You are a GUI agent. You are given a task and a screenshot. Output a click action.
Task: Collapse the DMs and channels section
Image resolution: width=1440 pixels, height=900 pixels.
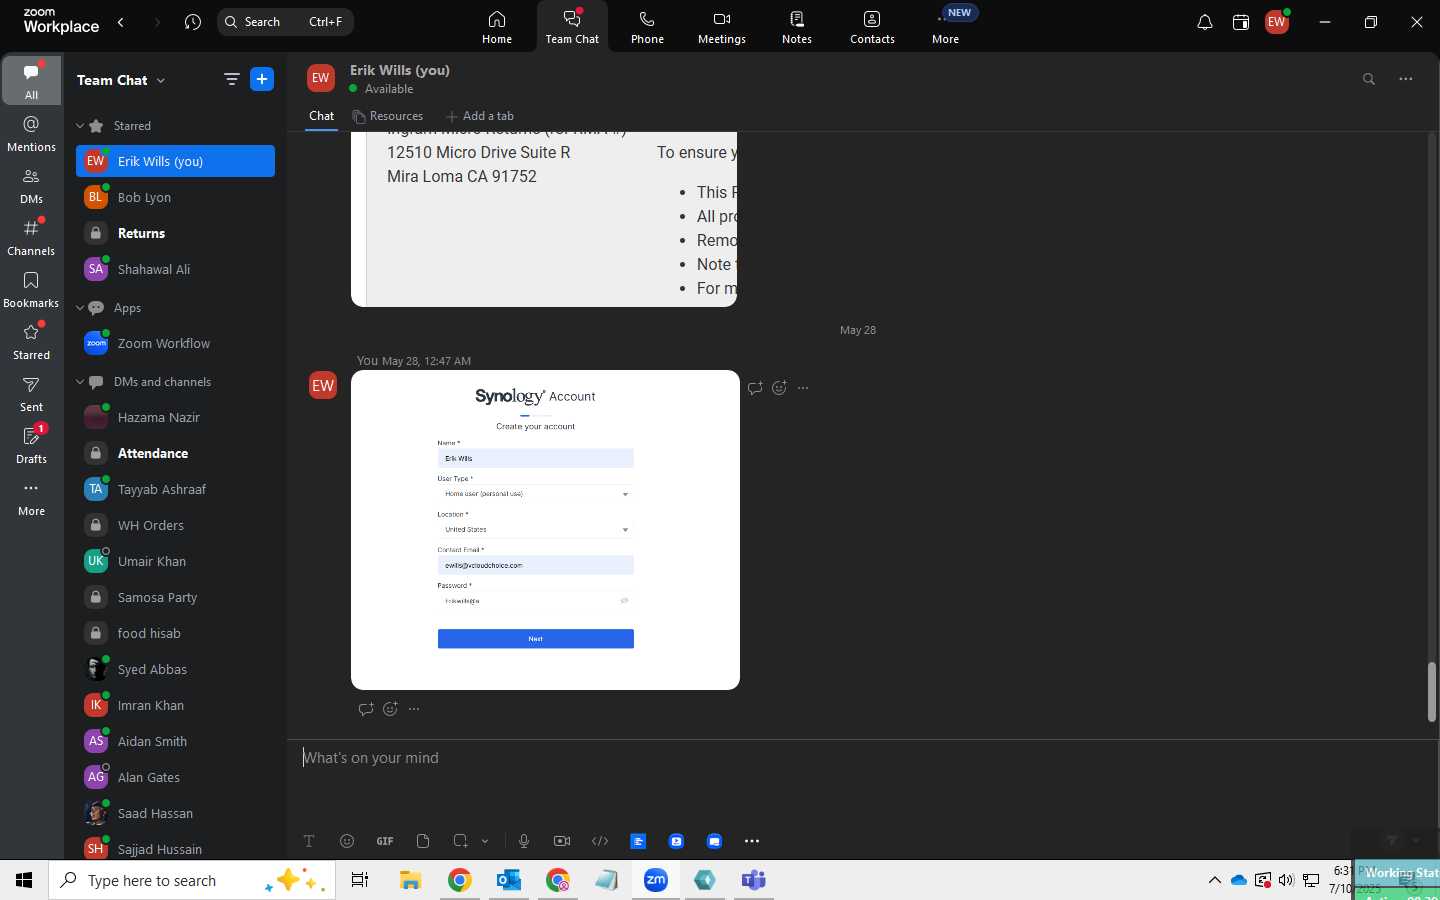click(x=80, y=382)
